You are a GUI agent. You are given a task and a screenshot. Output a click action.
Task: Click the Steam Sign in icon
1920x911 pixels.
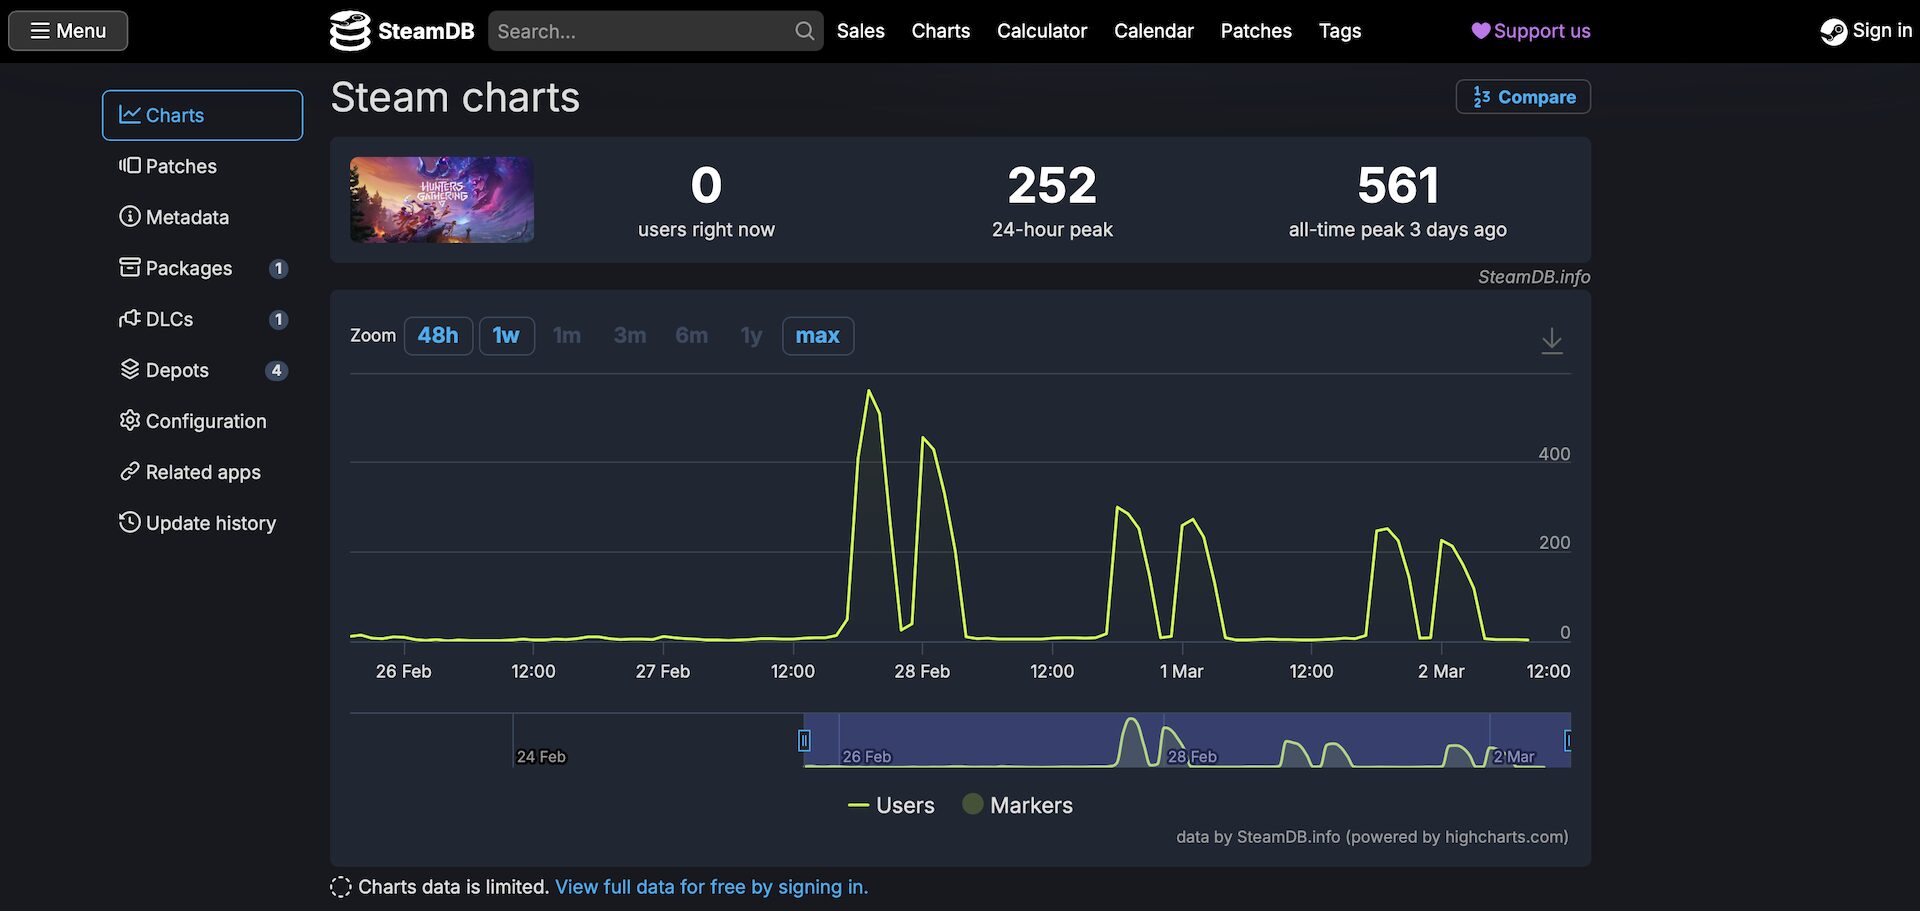[1833, 32]
